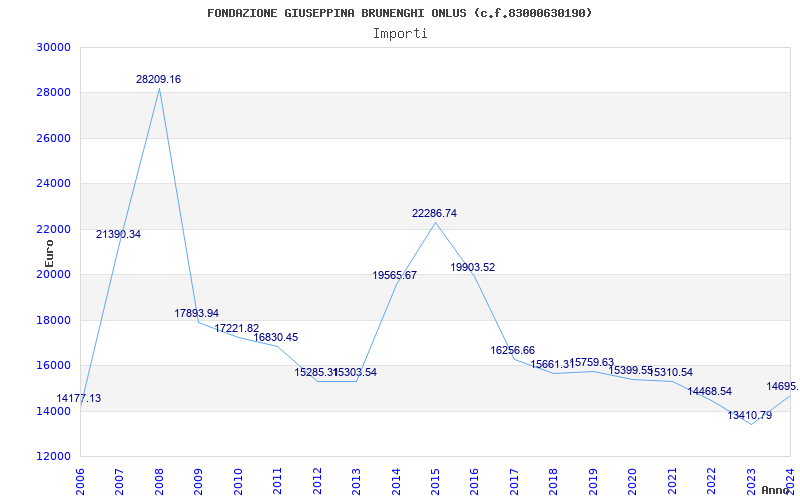Image resolution: width=800 pixels, height=500 pixels.
Task: Click x-axis year 2021
Action: (672, 482)
